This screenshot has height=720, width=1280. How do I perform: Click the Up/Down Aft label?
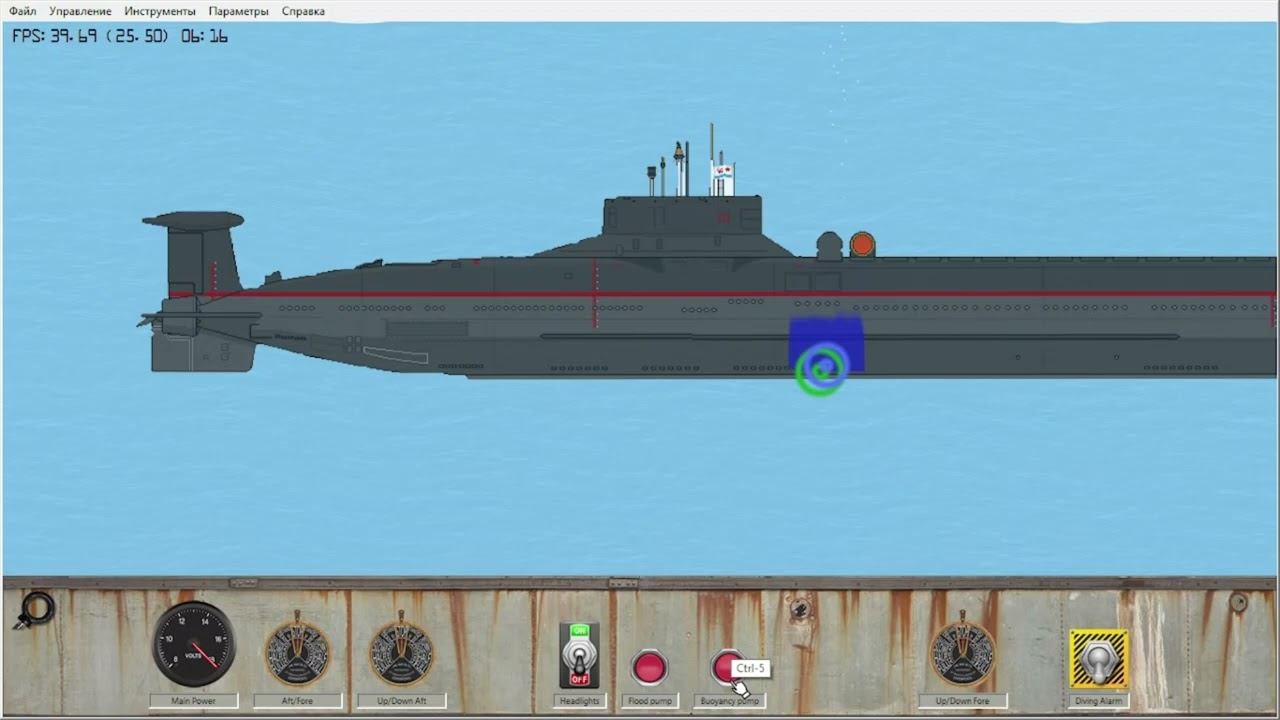[401, 701]
